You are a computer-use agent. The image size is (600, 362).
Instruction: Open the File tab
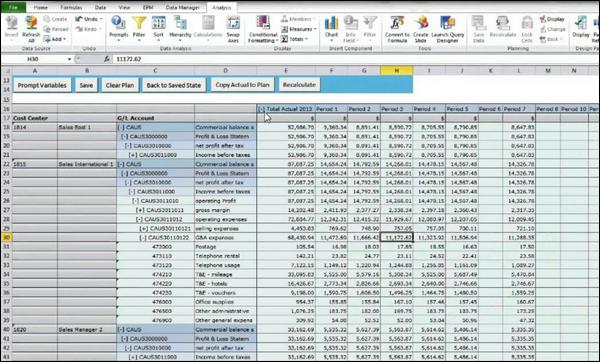pyautogui.click(x=13, y=7)
